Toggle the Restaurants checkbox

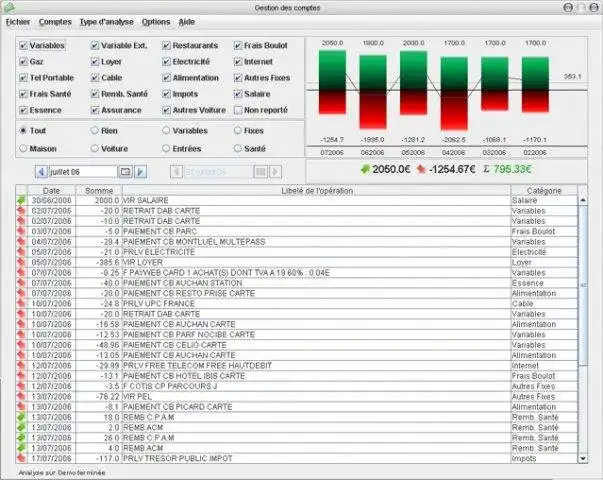(166, 45)
